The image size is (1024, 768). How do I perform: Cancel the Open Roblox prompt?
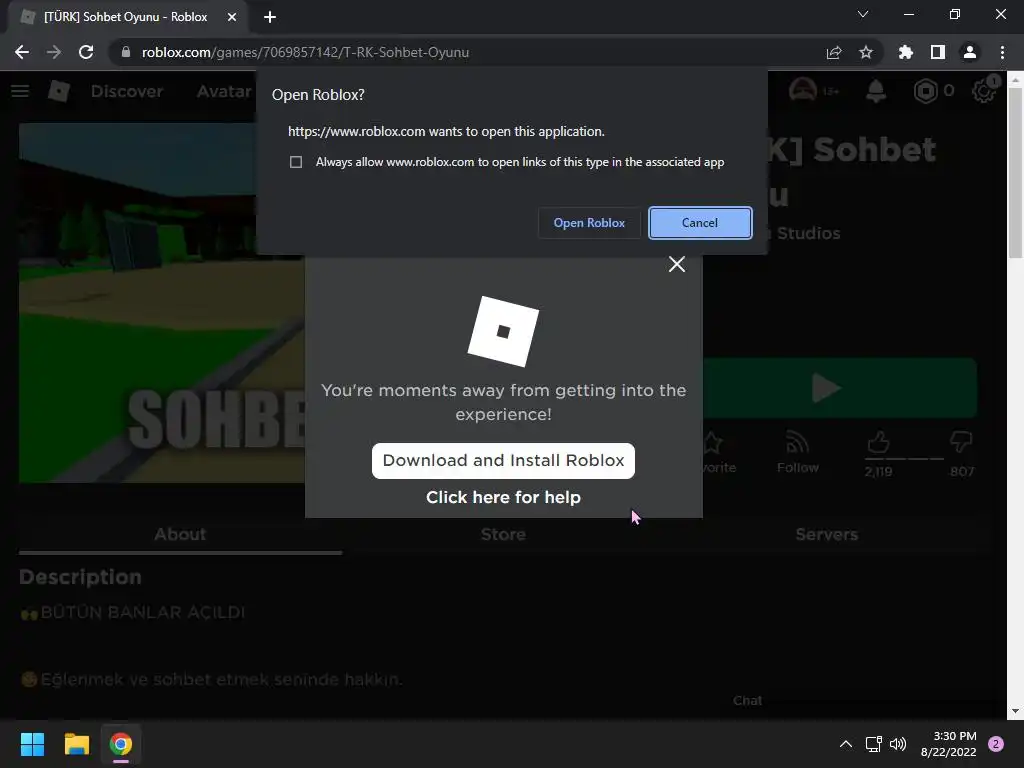[x=699, y=223]
